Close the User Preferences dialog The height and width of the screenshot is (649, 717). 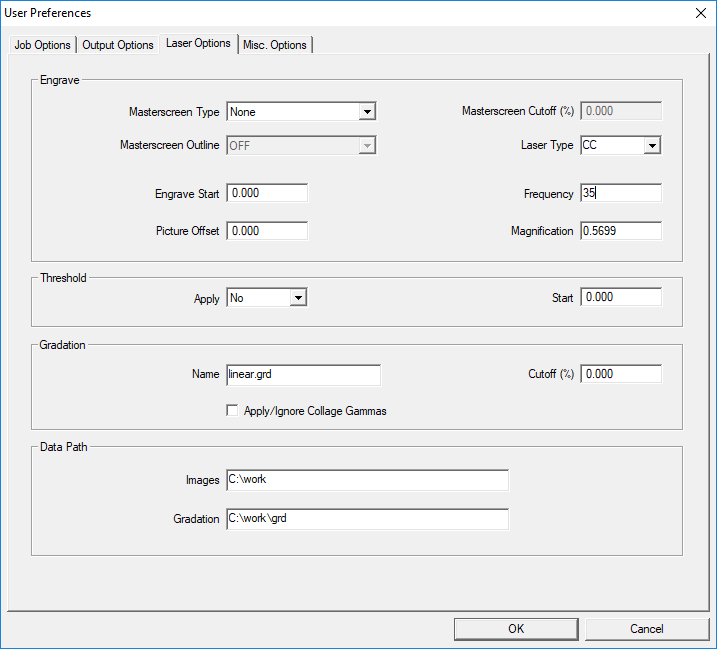click(x=699, y=13)
